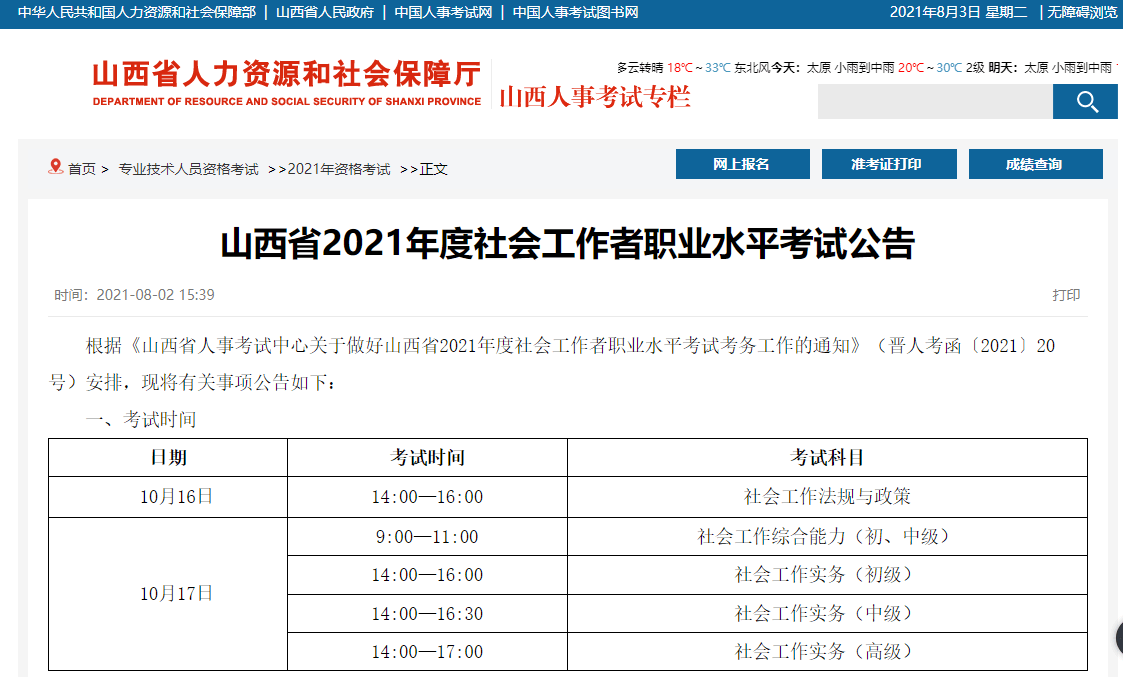The height and width of the screenshot is (677, 1123).
Task: Click 社会工作实务（初级） cell
Action: point(827,575)
